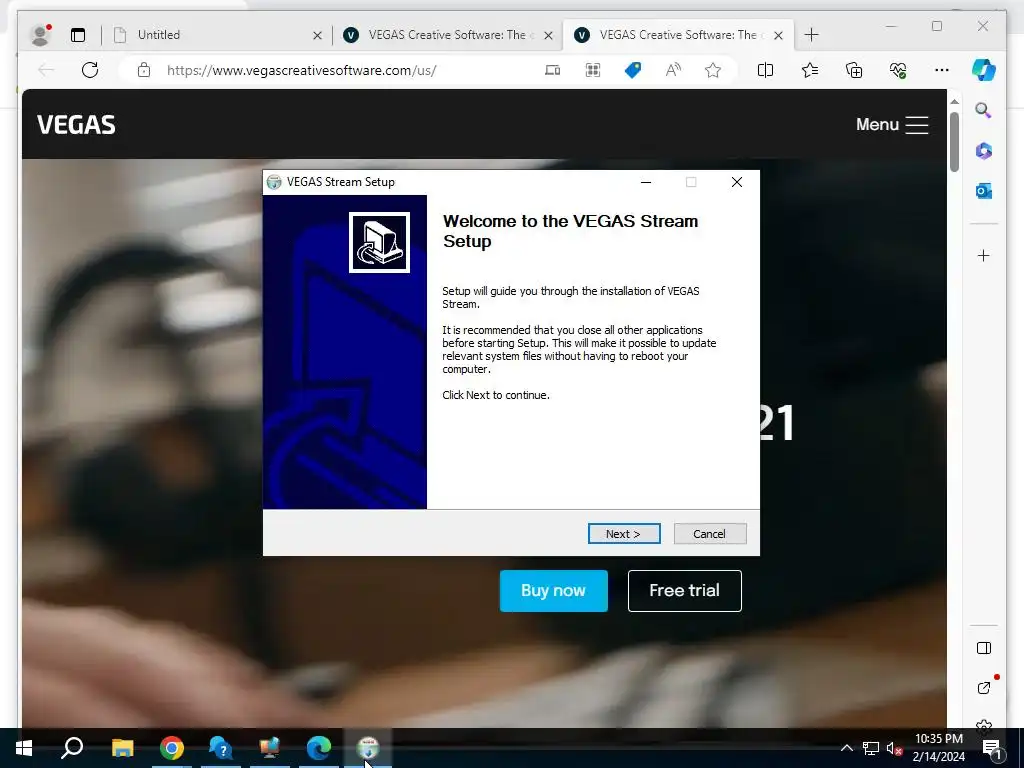
Task: Open Windows taskbar search
Action: (72, 748)
